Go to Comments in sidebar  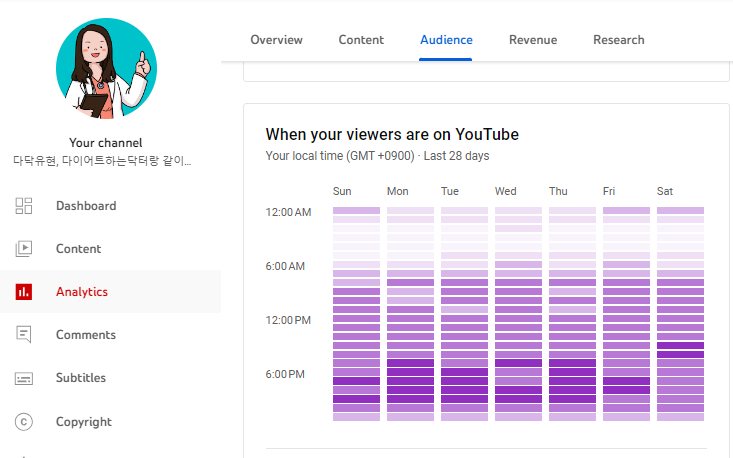pyautogui.click(x=86, y=335)
